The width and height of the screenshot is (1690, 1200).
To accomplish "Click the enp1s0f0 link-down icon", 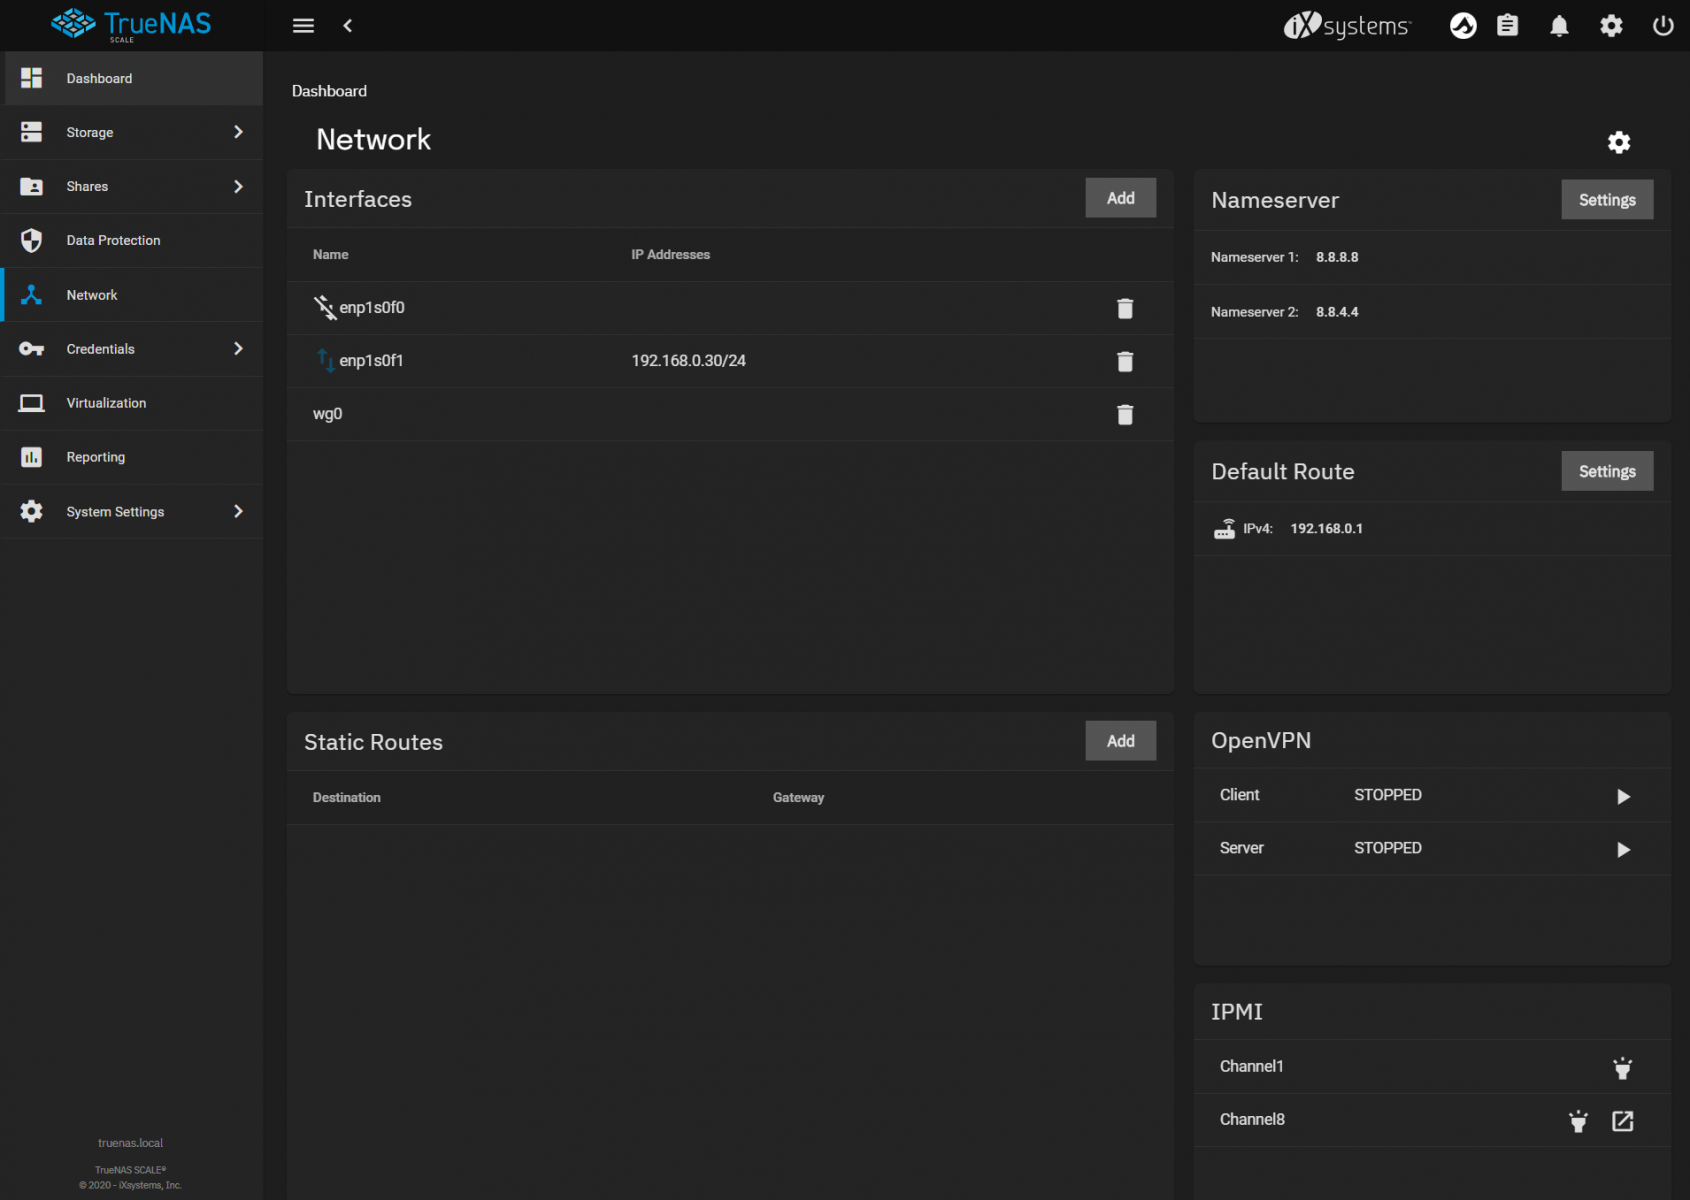I will pos(324,307).
